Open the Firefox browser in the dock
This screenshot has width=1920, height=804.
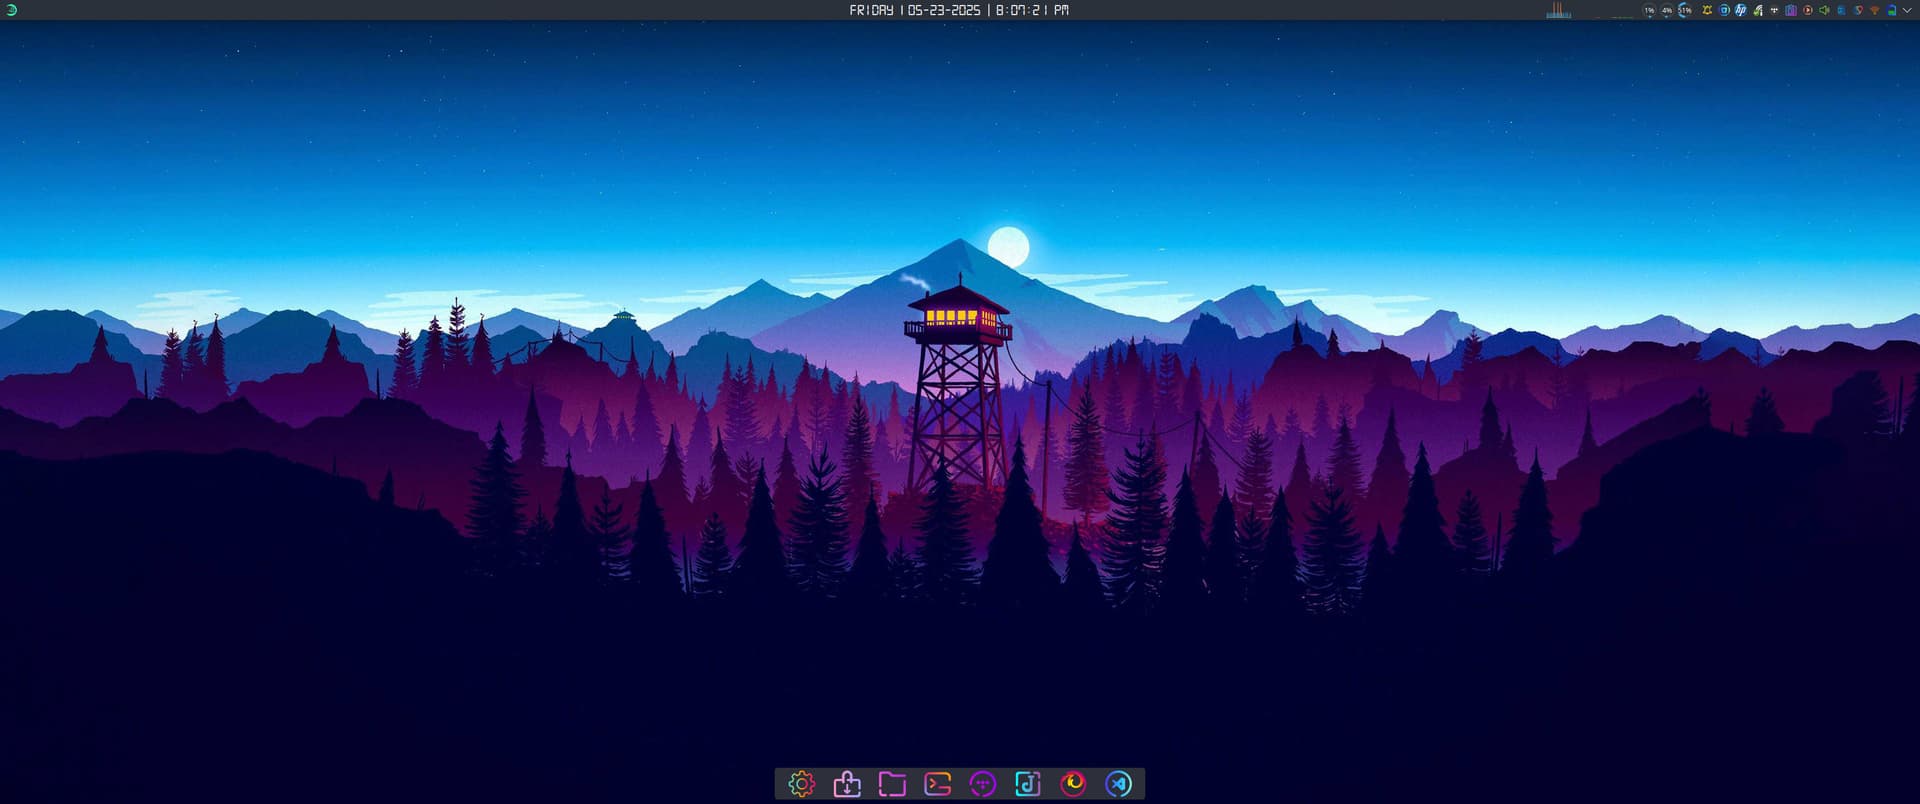coord(1073,784)
